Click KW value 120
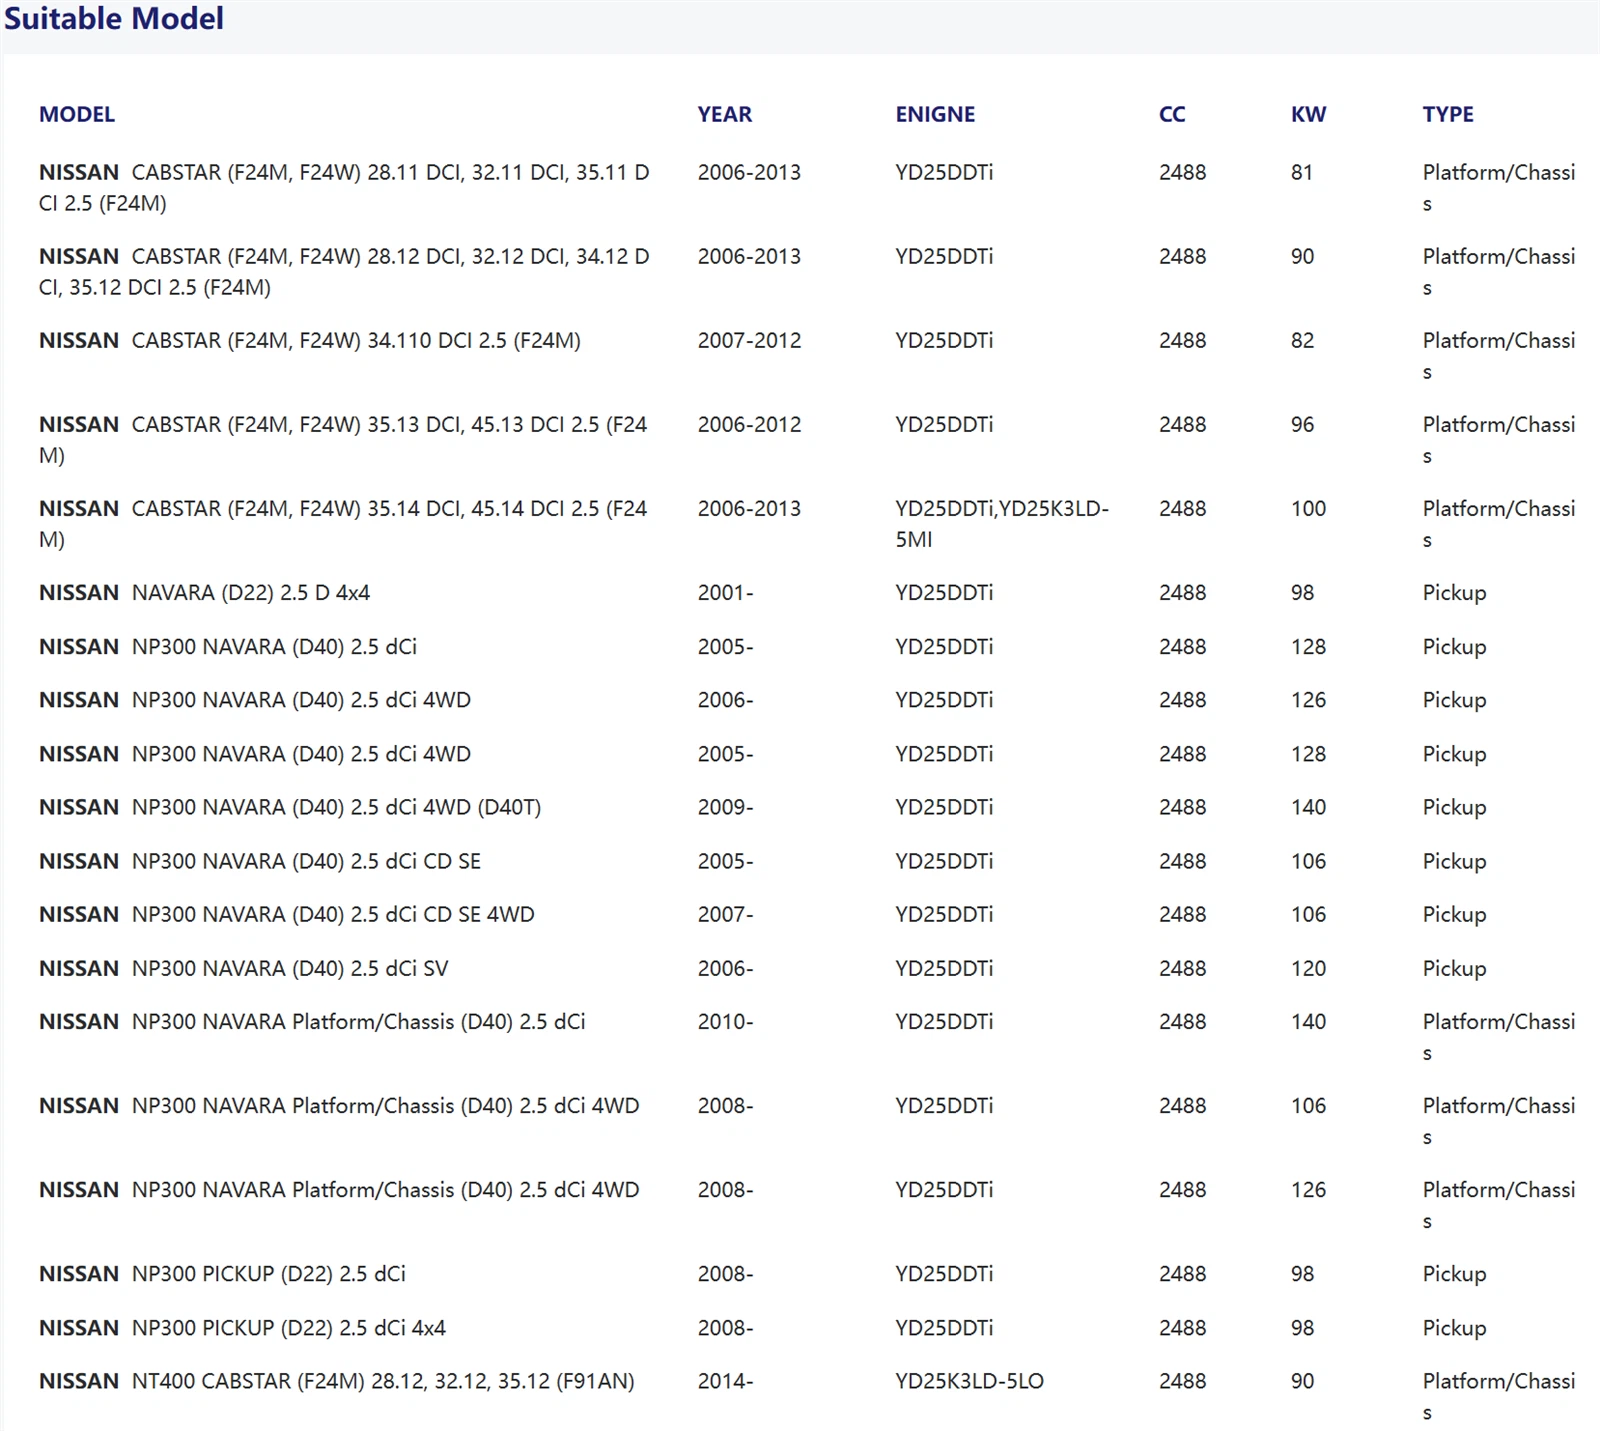This screenshot has height=1431, width=1600. [1308, 968]
